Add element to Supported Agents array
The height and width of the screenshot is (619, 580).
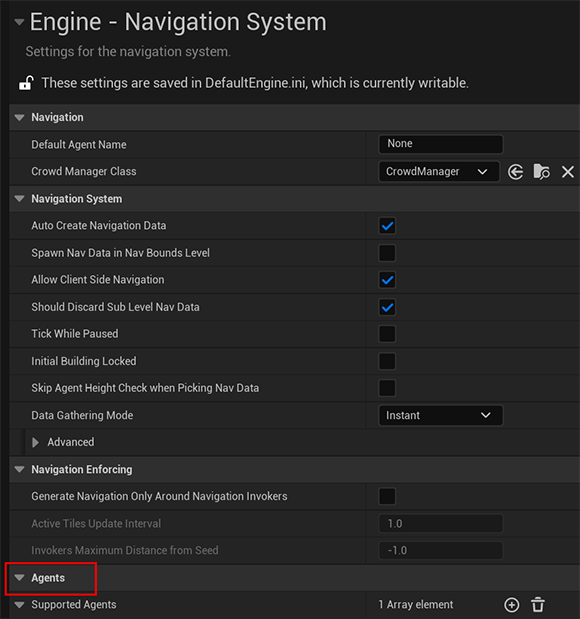512,605
